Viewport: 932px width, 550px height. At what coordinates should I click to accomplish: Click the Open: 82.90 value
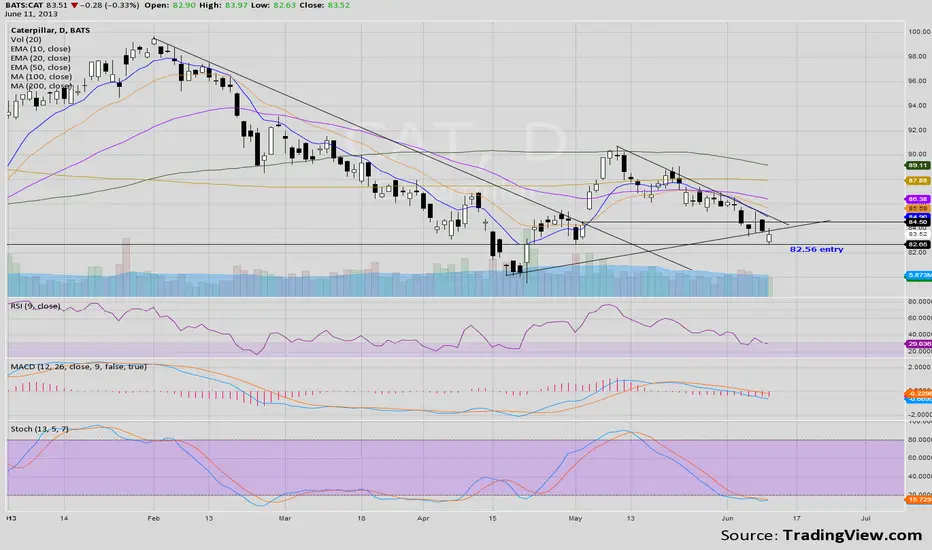pyautogui.click(x=170, y=5)
